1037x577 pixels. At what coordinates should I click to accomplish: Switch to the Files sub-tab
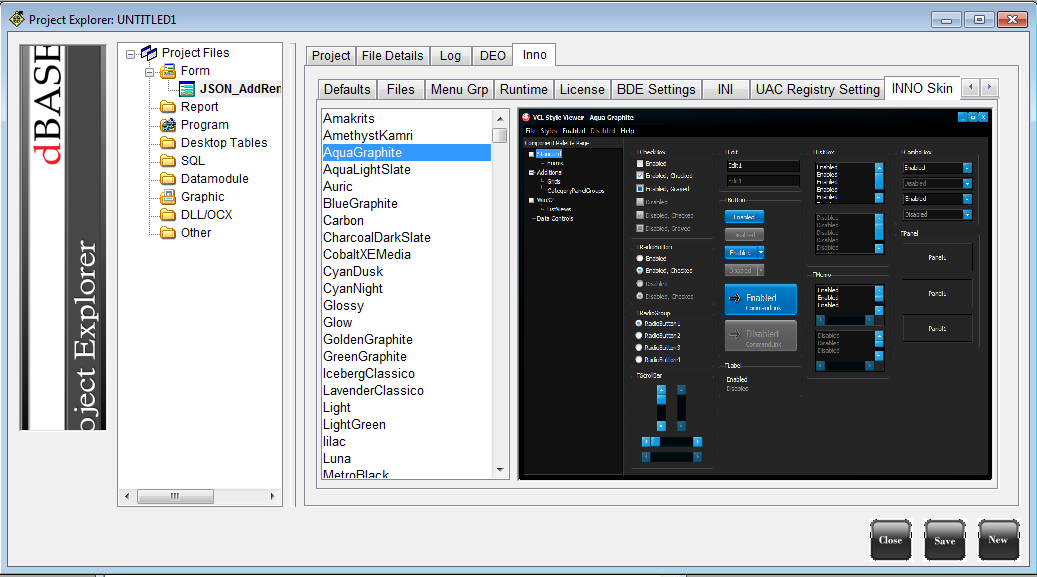(401, 89)
